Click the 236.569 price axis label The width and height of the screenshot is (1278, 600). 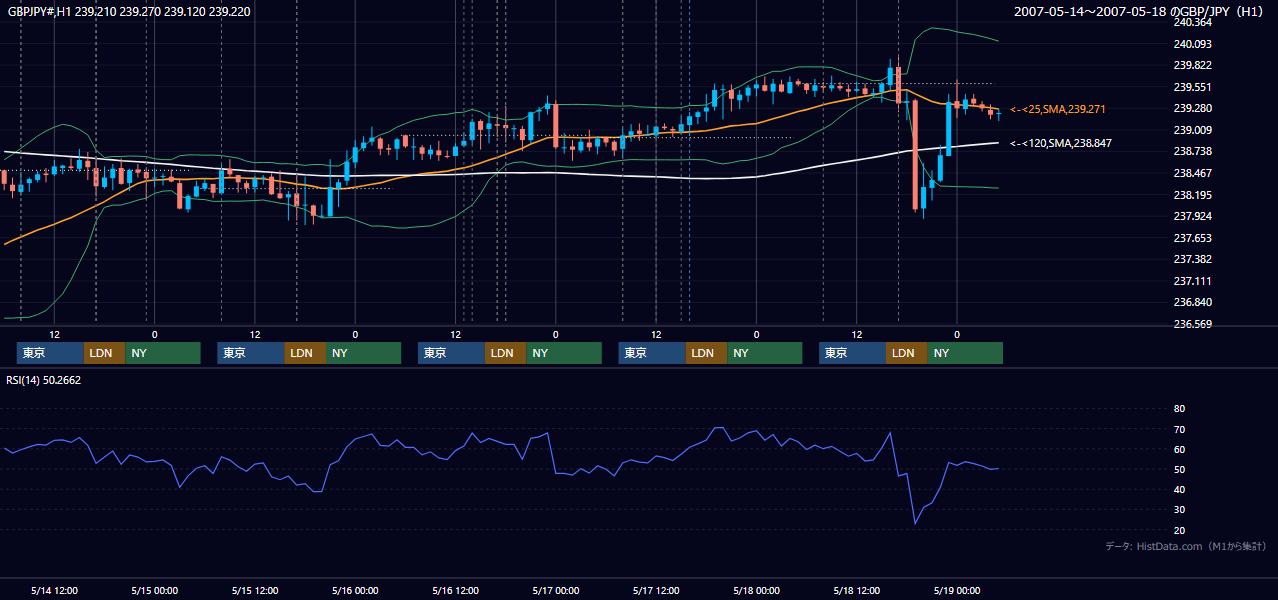1192,324
